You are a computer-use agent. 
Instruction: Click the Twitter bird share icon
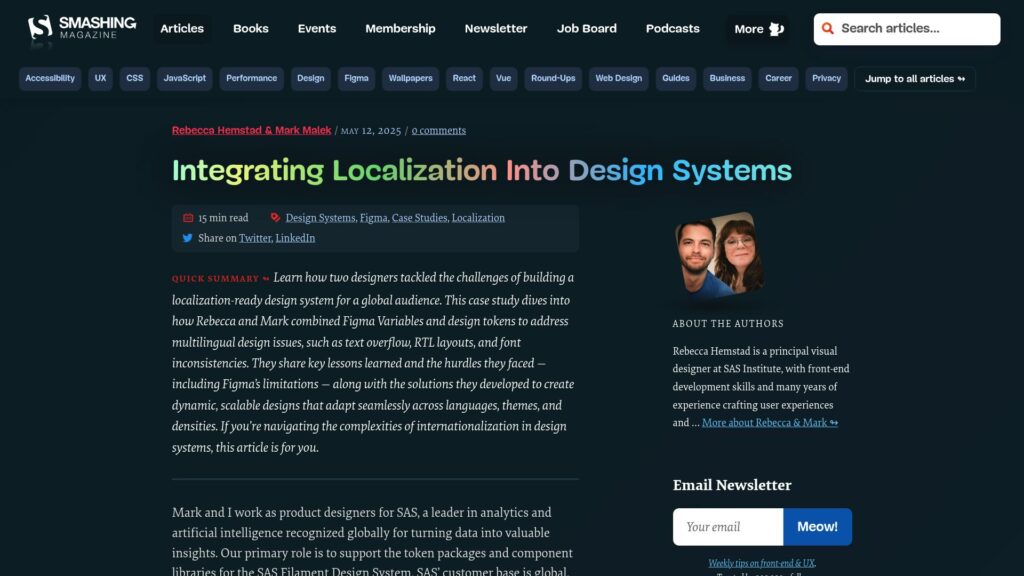click(187, 238)
